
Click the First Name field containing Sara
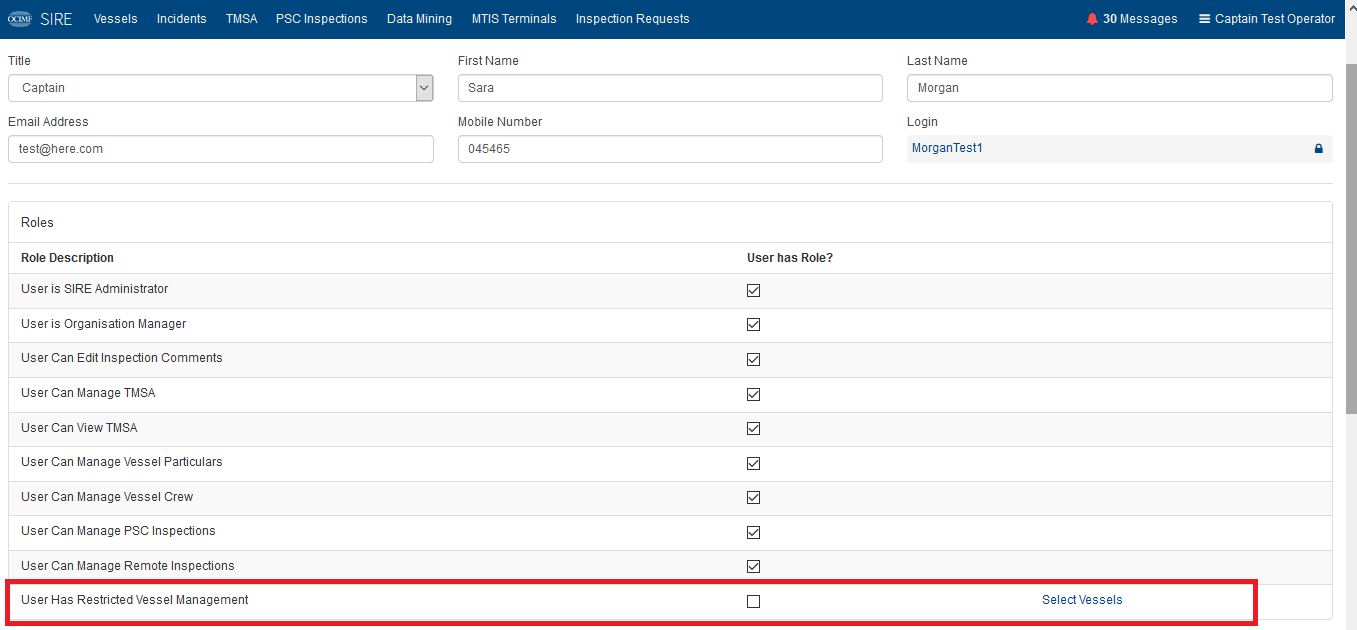pyautogui.click(x=670, y=88)
